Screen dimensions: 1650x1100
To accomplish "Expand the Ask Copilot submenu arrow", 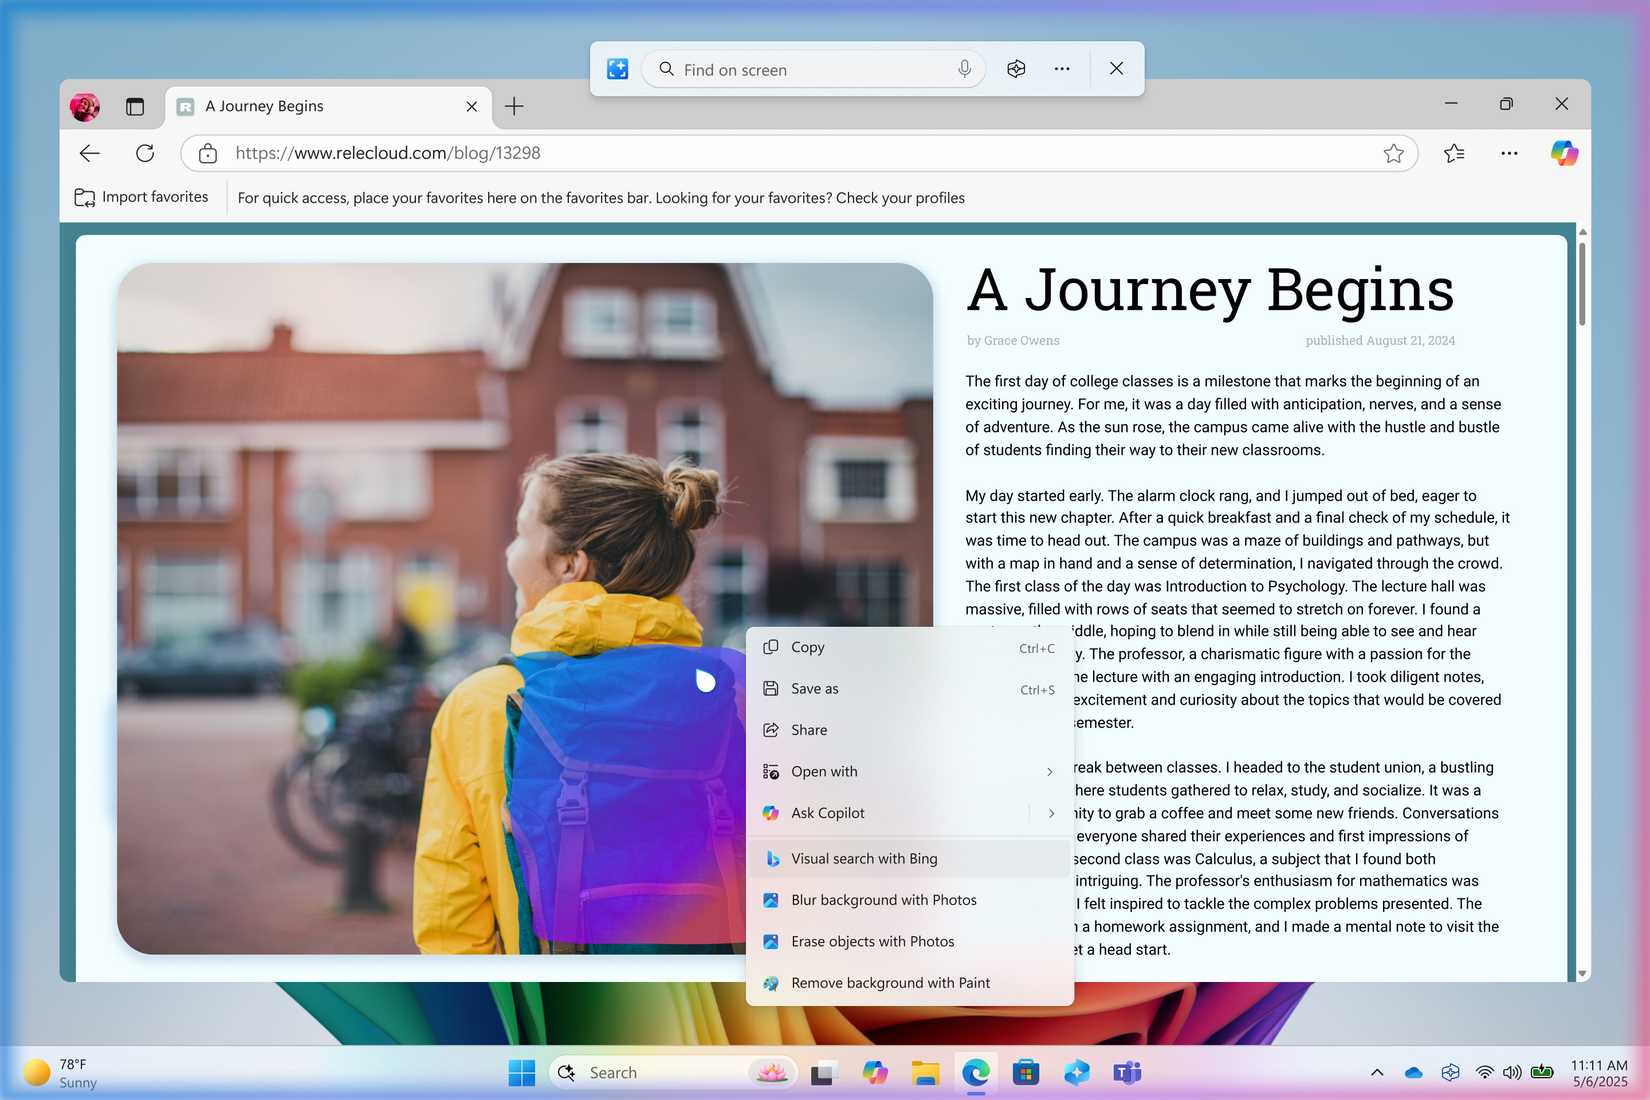I will pyautogui.click(x=1051, y=813).
